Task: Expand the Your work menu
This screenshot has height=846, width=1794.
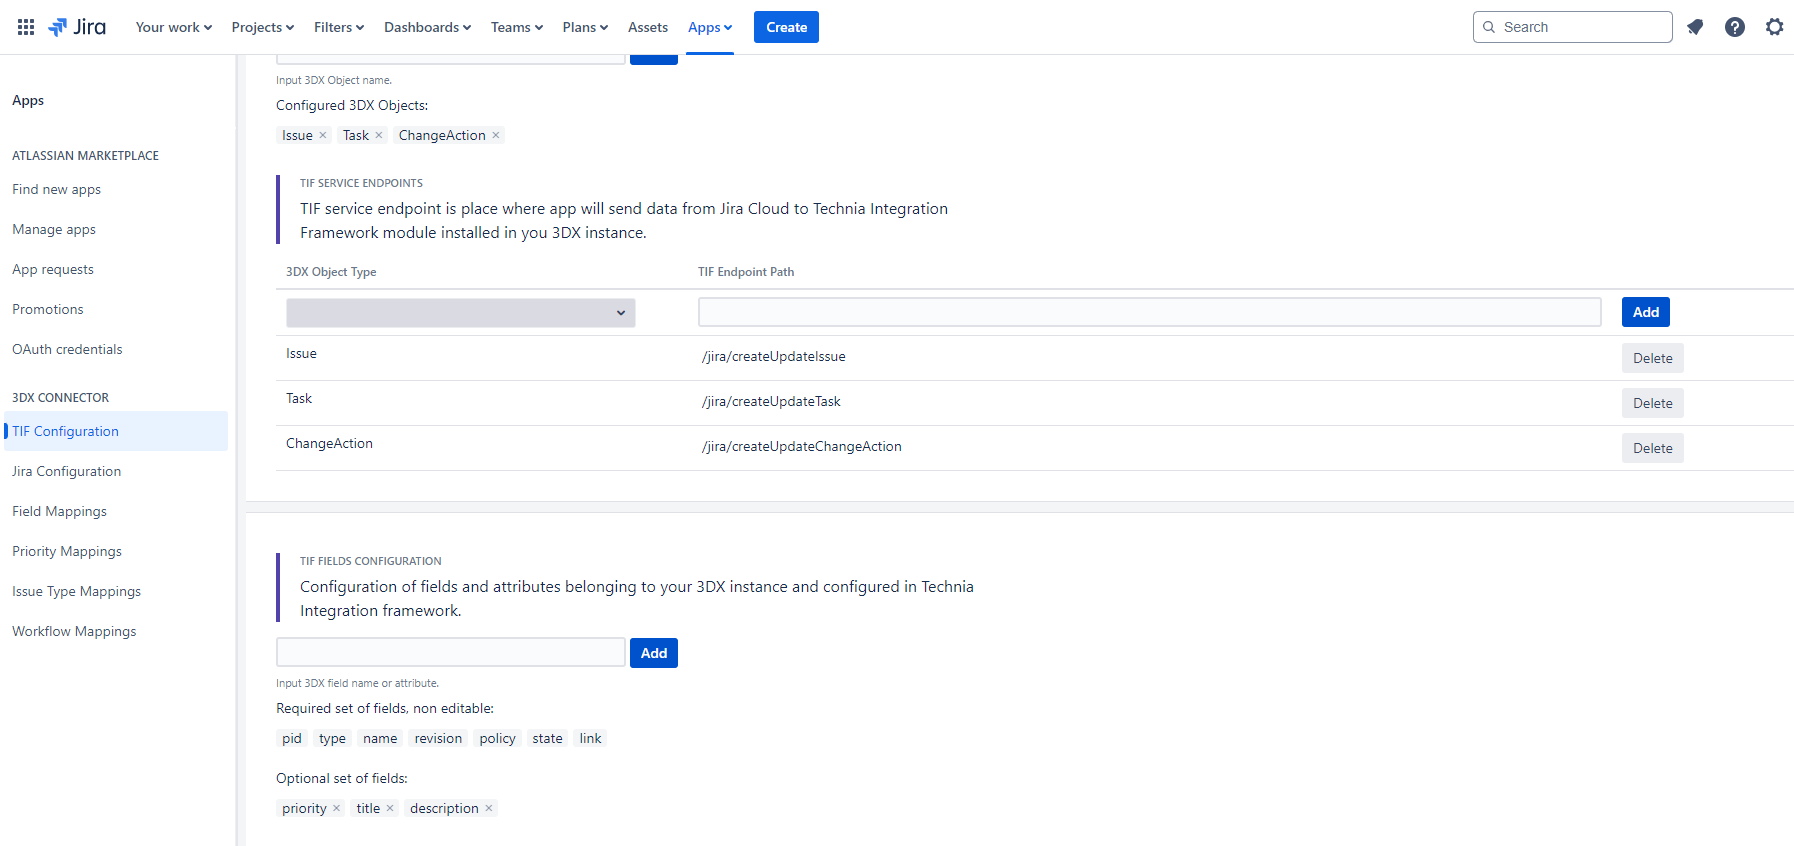Action: click(174, 27)
